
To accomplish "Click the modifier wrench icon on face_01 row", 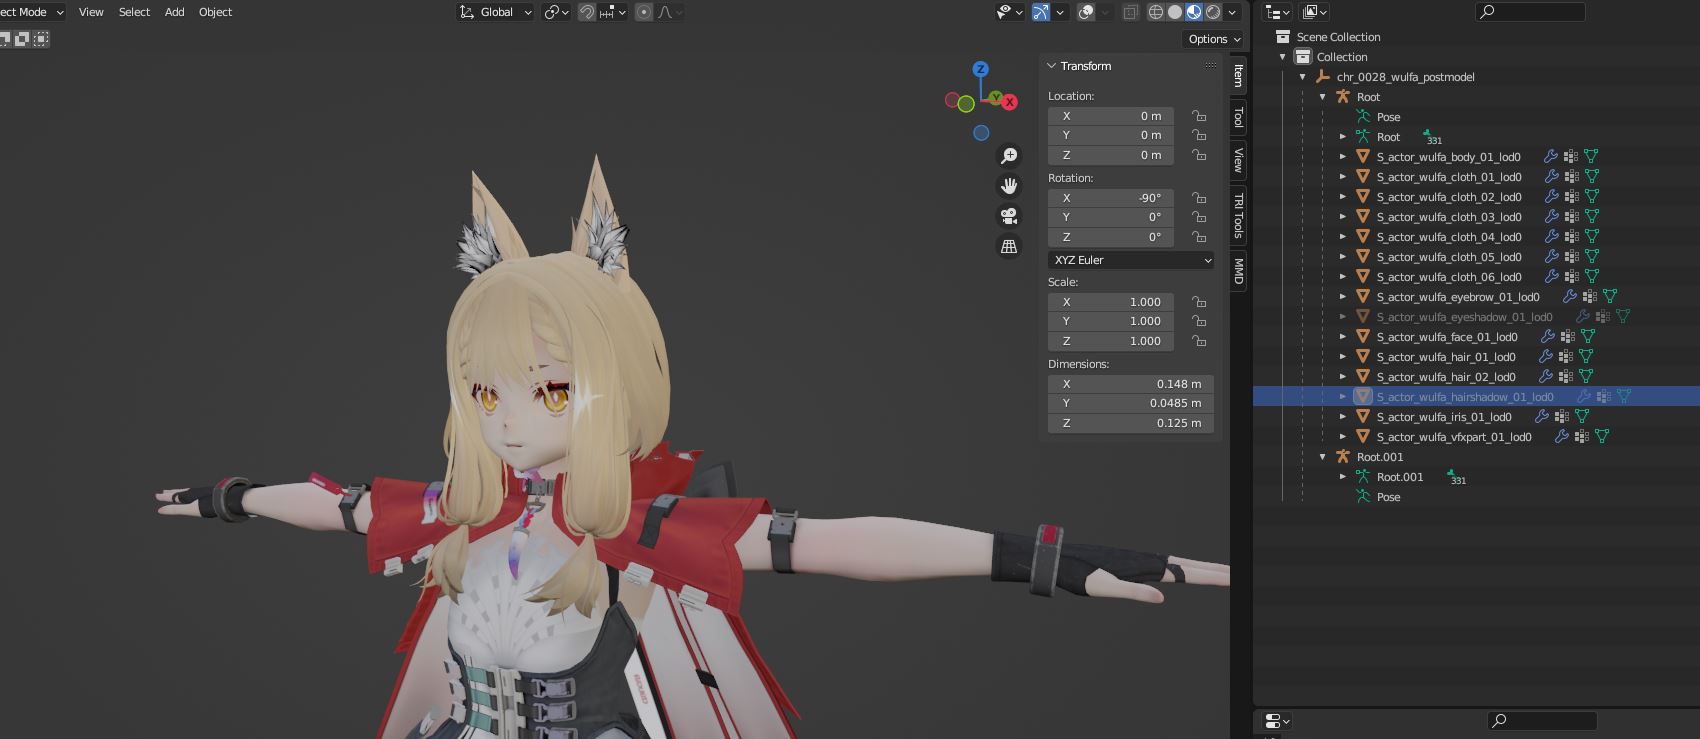I will (1548, 337).
